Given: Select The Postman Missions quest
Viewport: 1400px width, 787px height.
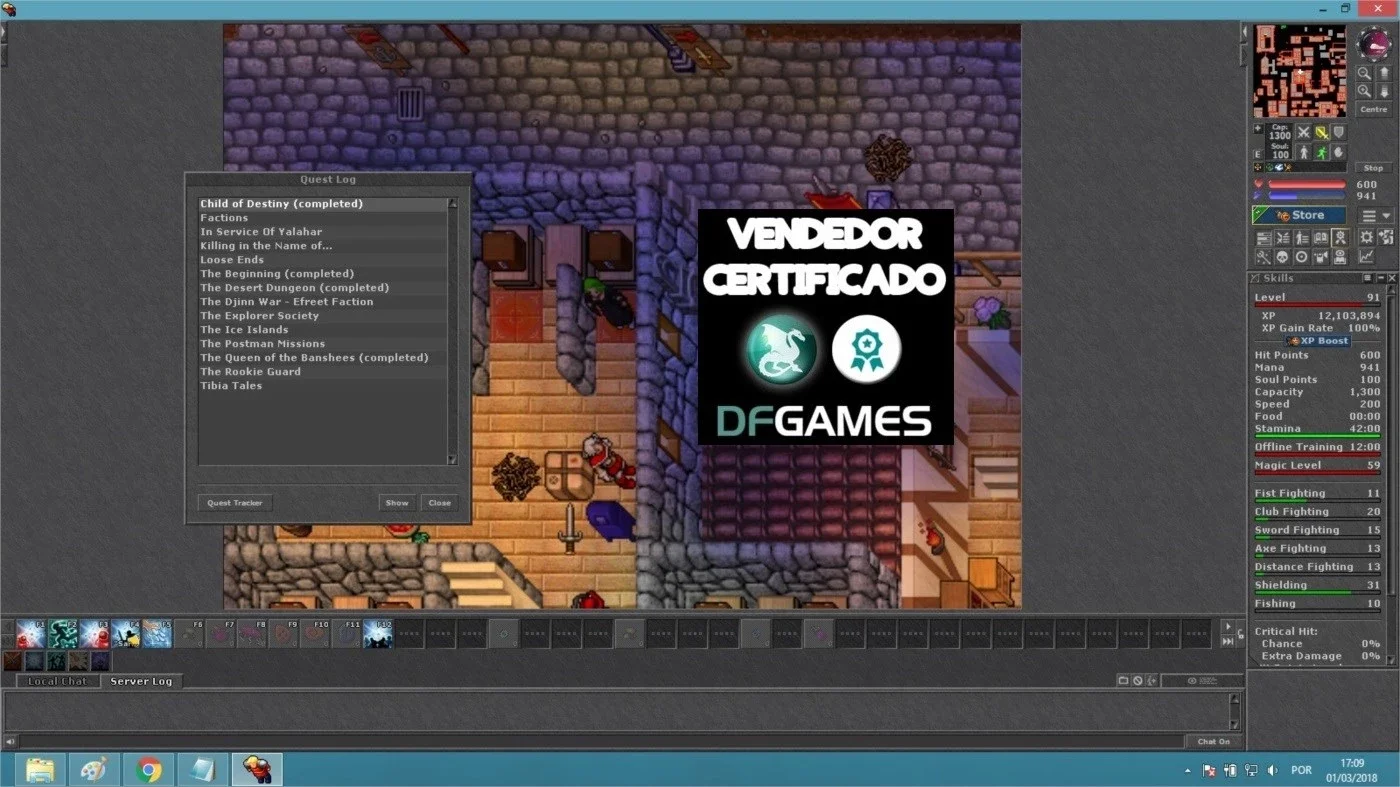Looking at the screenshot, I should pyautogui.click(x=322, y=344).
